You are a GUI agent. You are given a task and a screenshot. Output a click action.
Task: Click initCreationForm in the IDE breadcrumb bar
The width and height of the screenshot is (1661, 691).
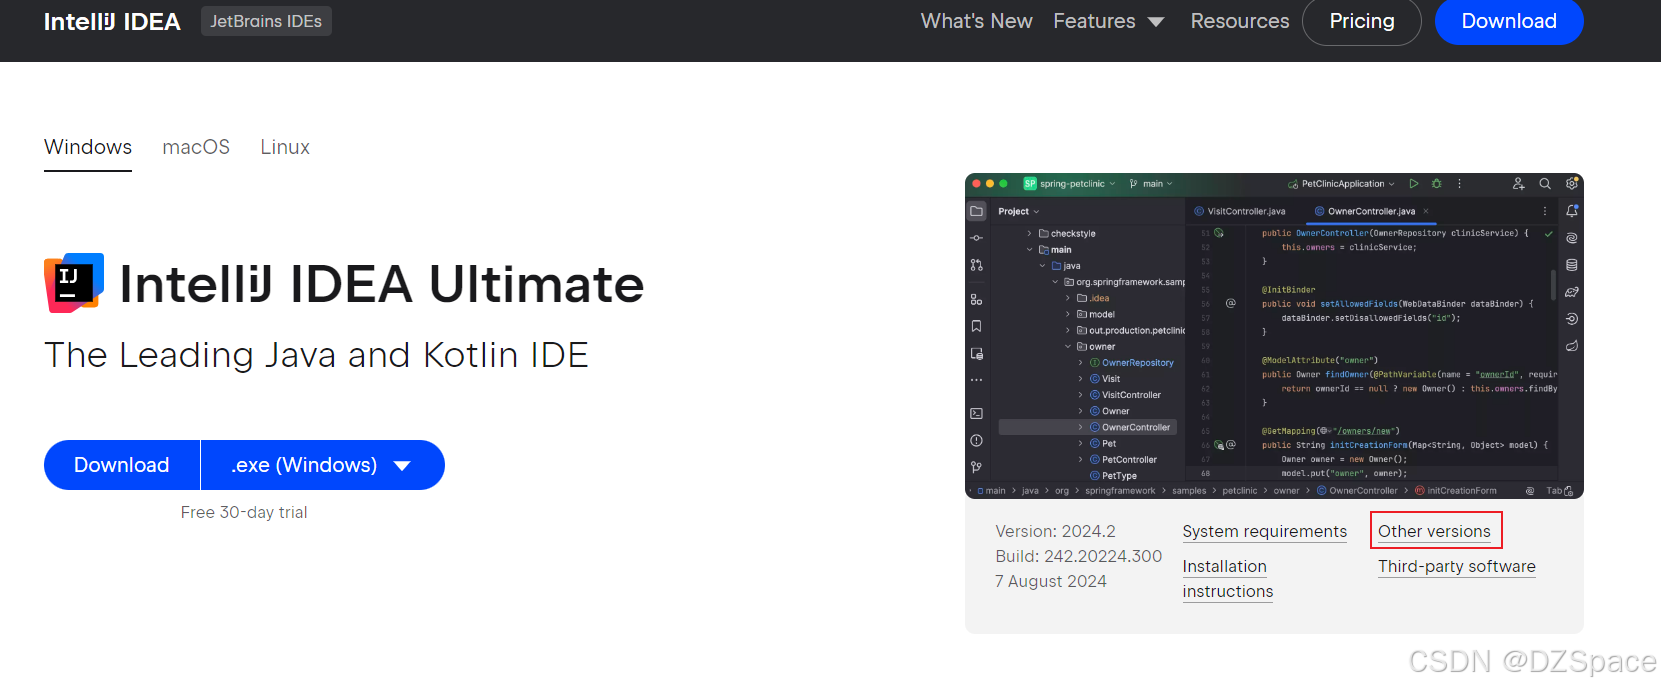pyautogui.click(x=1461, y=491)
